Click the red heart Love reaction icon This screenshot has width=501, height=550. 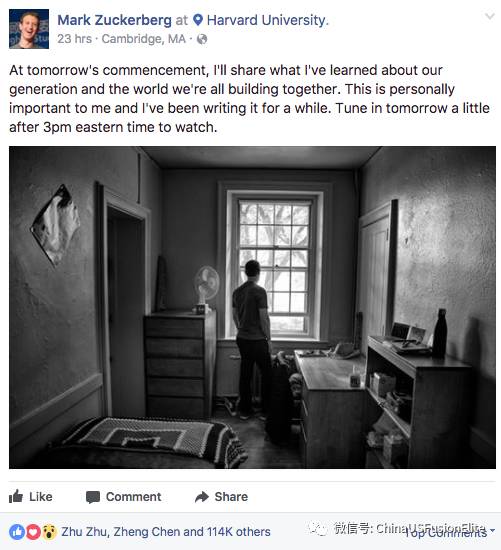33,532
